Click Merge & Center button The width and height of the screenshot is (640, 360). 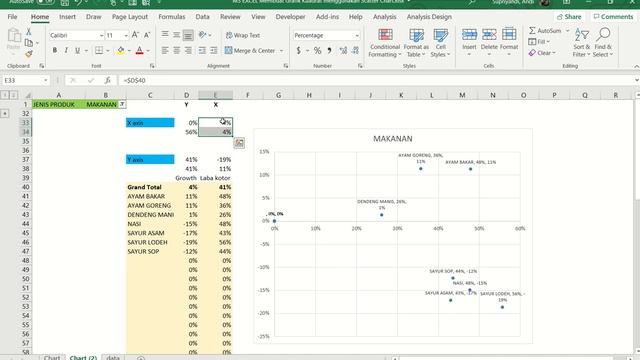250,51
